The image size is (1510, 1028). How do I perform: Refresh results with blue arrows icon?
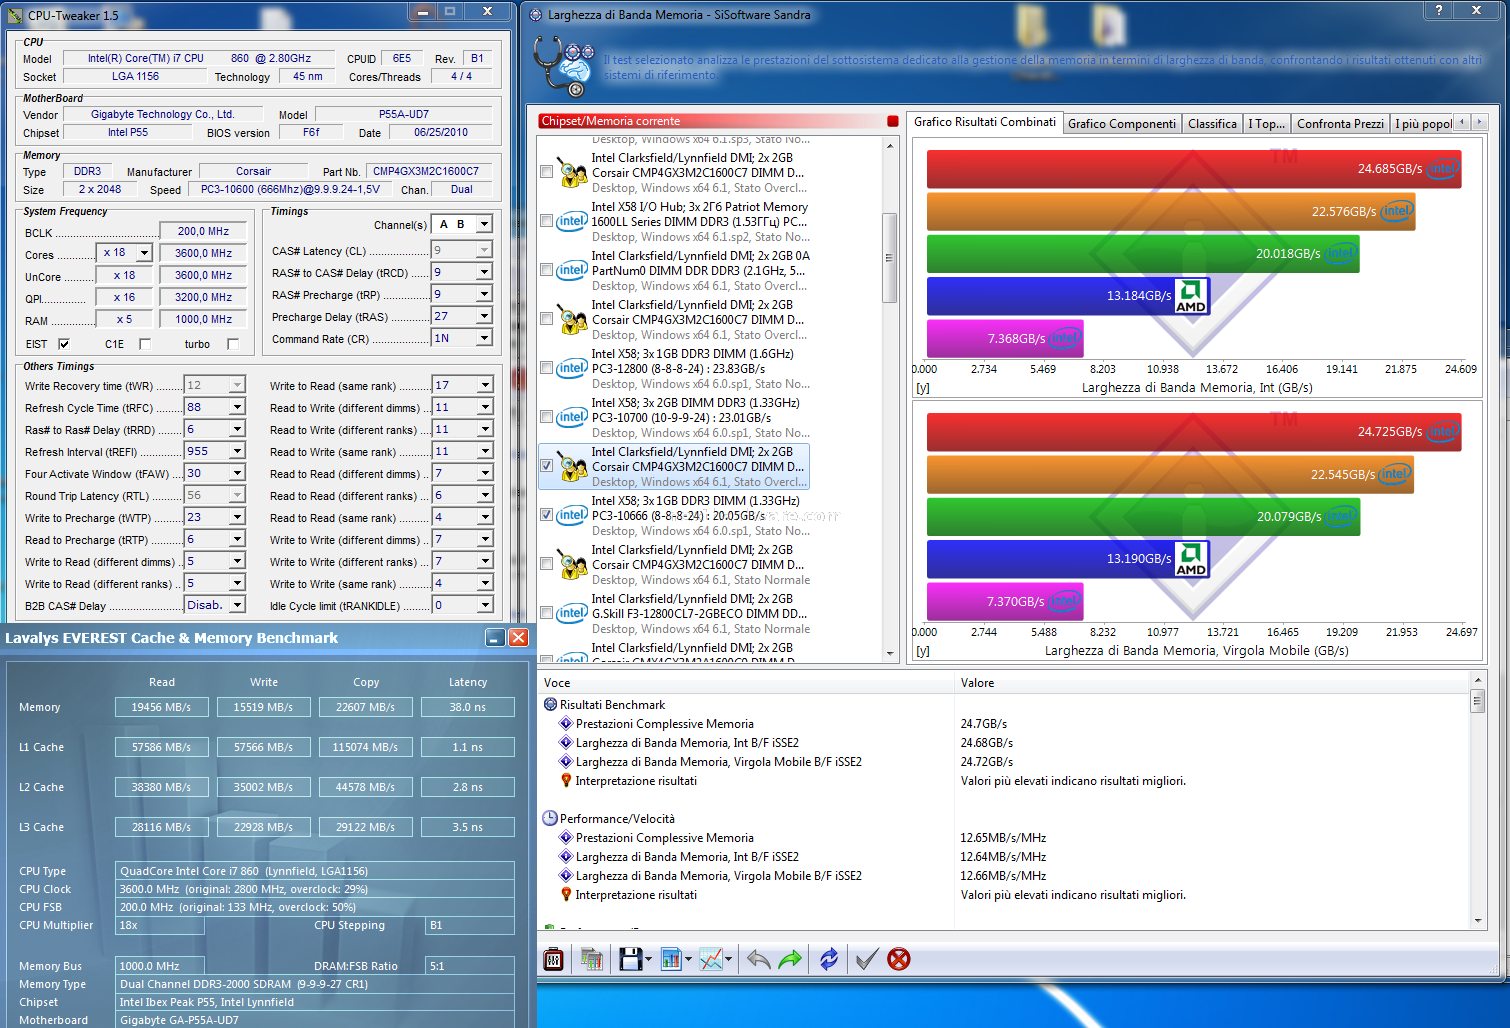coord(829,960)
